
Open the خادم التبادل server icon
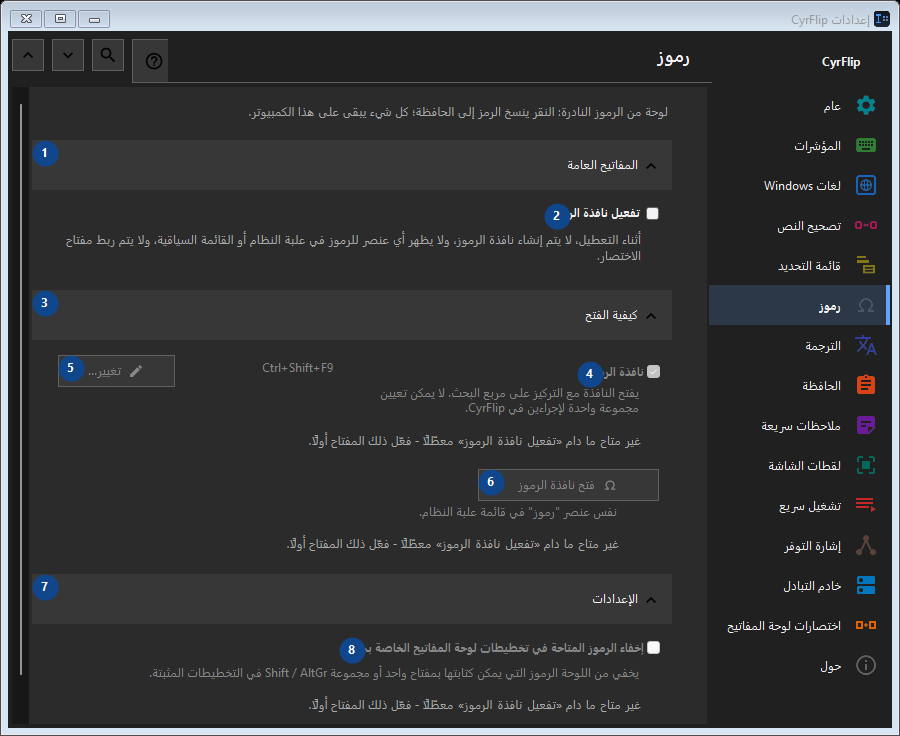point(866,585)
